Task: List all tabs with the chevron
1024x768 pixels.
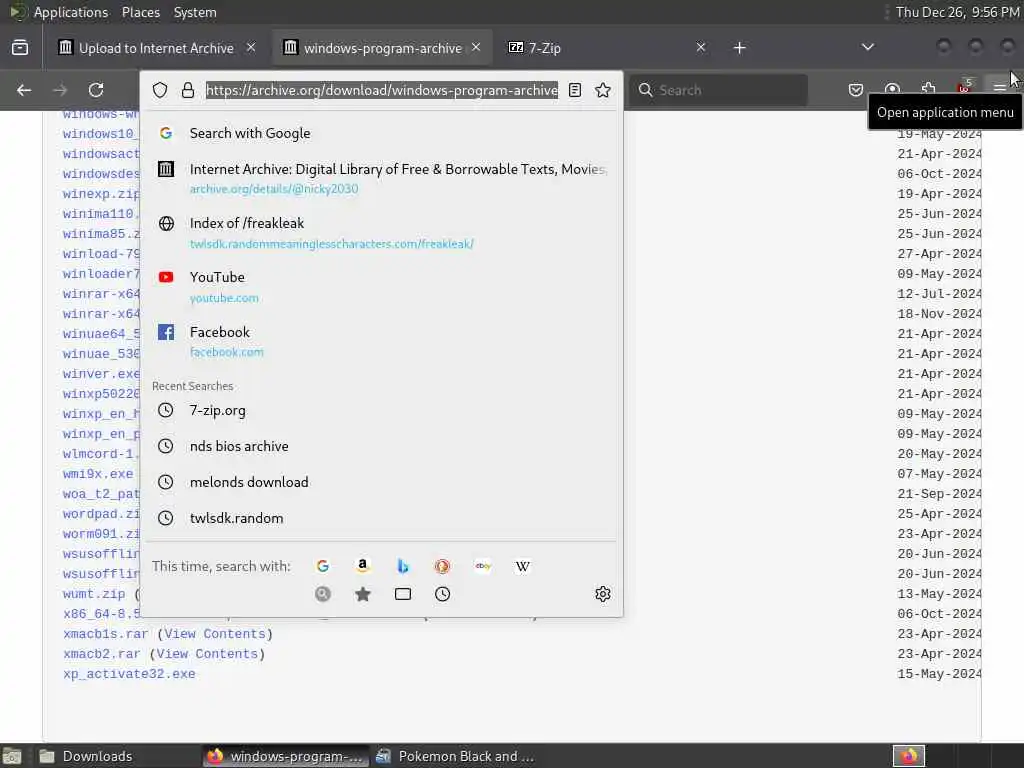Action: click(x=867, y=47)
